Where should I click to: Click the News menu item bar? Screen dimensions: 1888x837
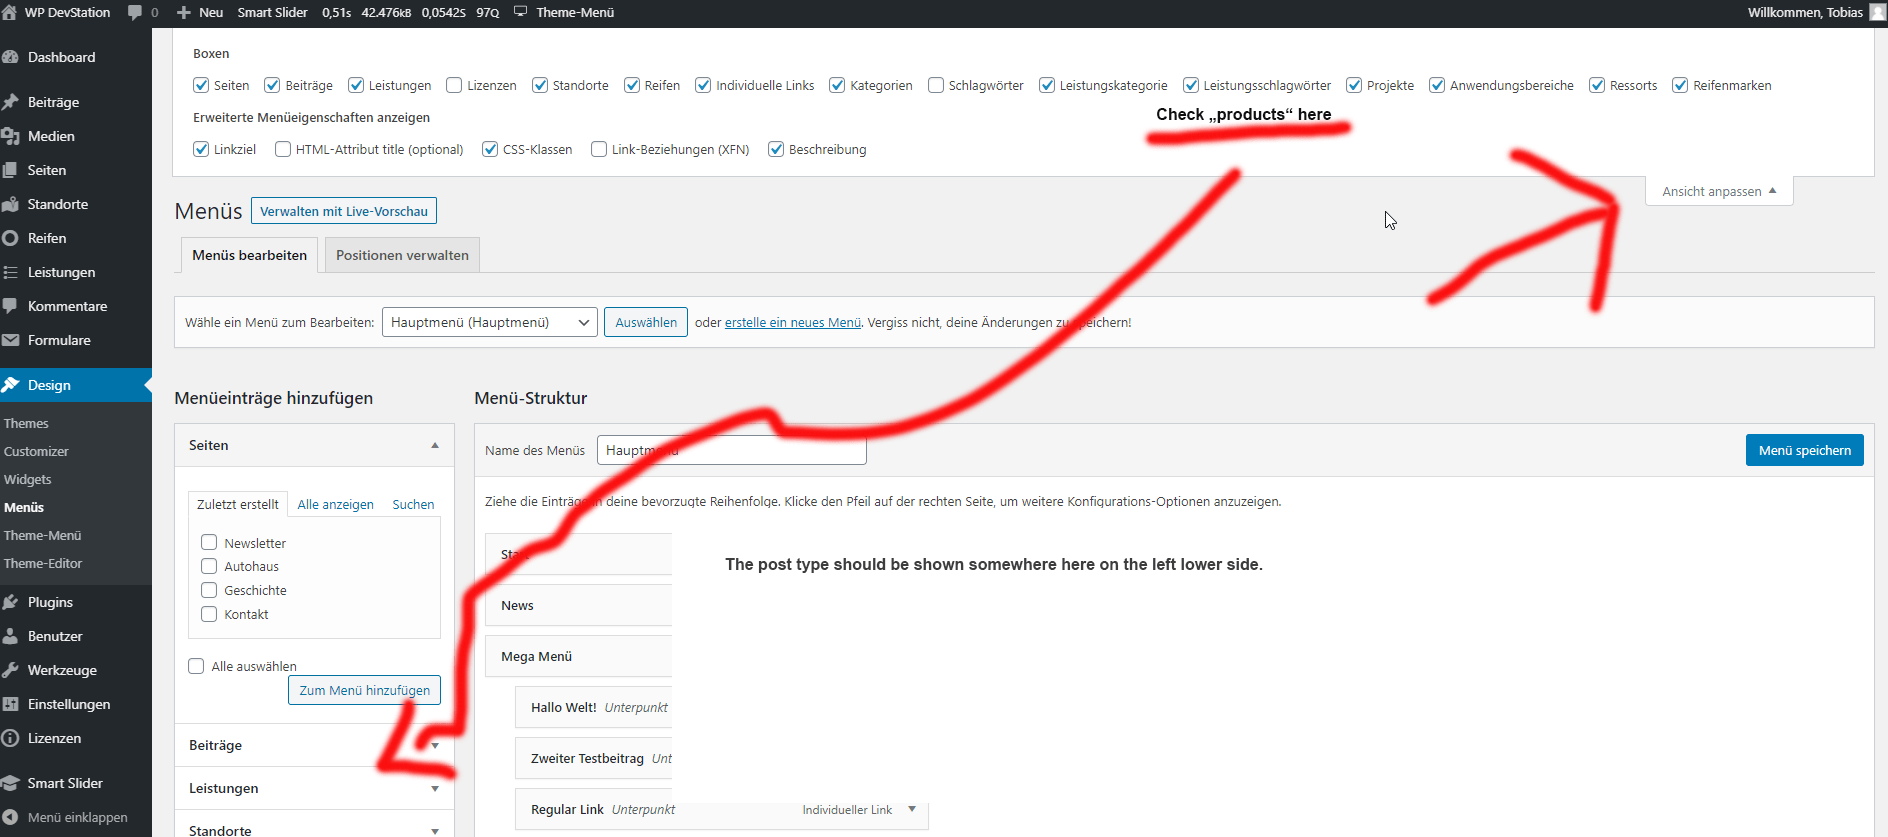(578, 605)
